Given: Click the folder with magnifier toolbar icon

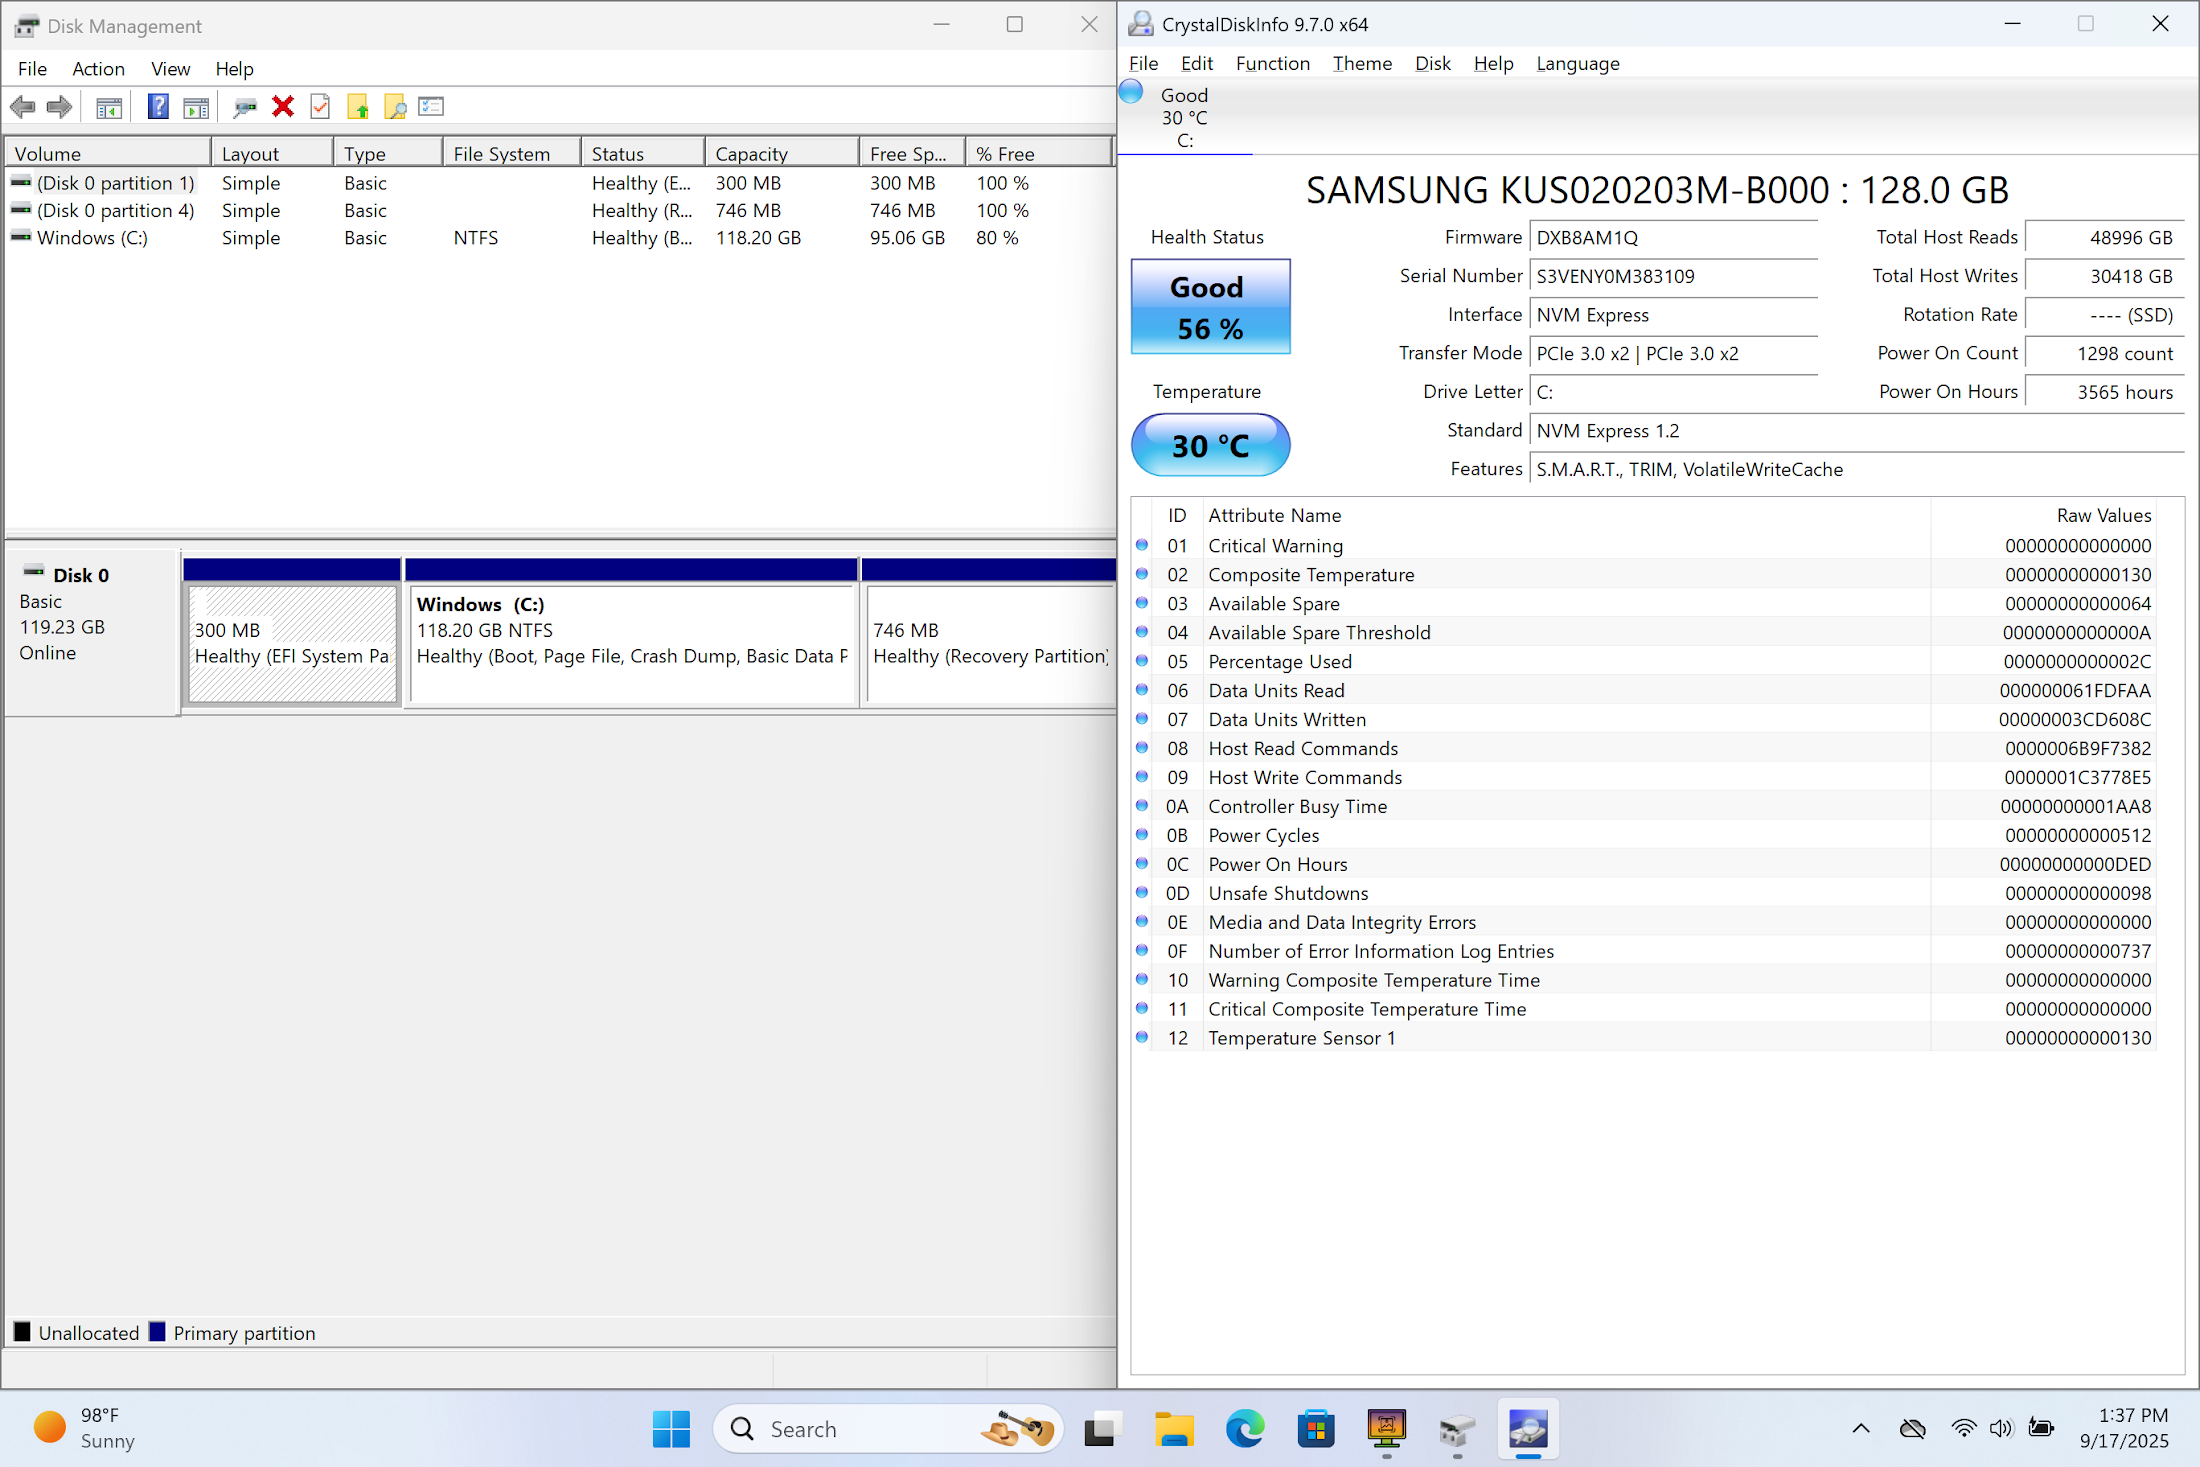Looking at the screenshot, I should [395, 107].
